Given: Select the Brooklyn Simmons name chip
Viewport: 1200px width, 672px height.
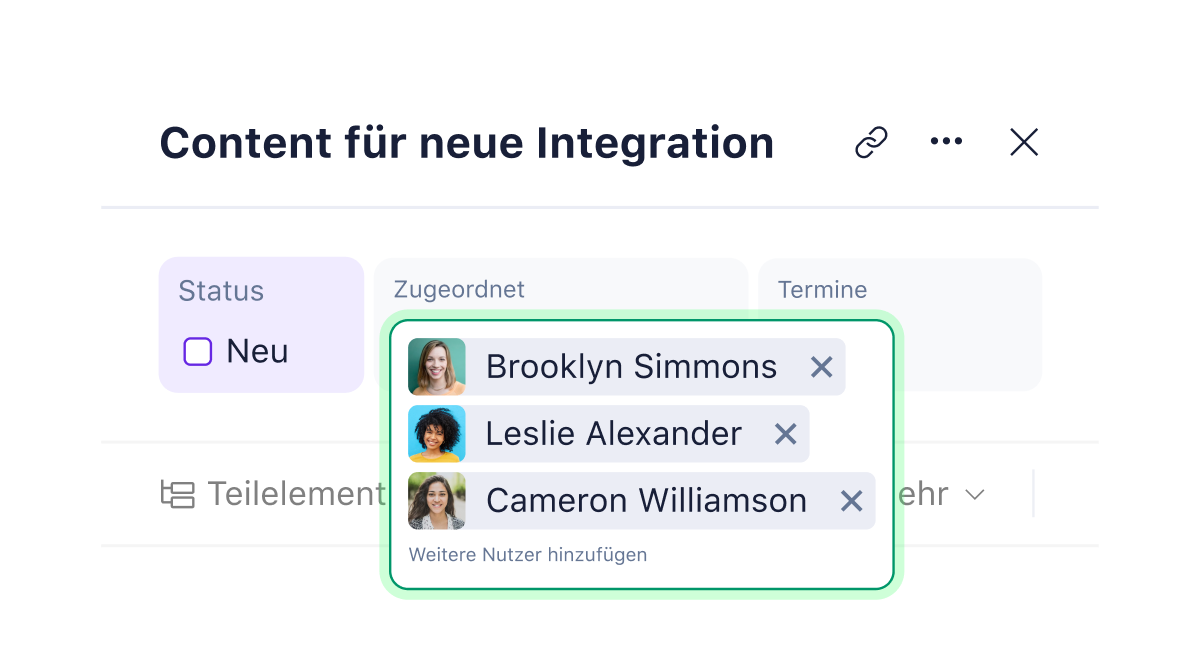Looking at the screenshot, I should point(631,367).
